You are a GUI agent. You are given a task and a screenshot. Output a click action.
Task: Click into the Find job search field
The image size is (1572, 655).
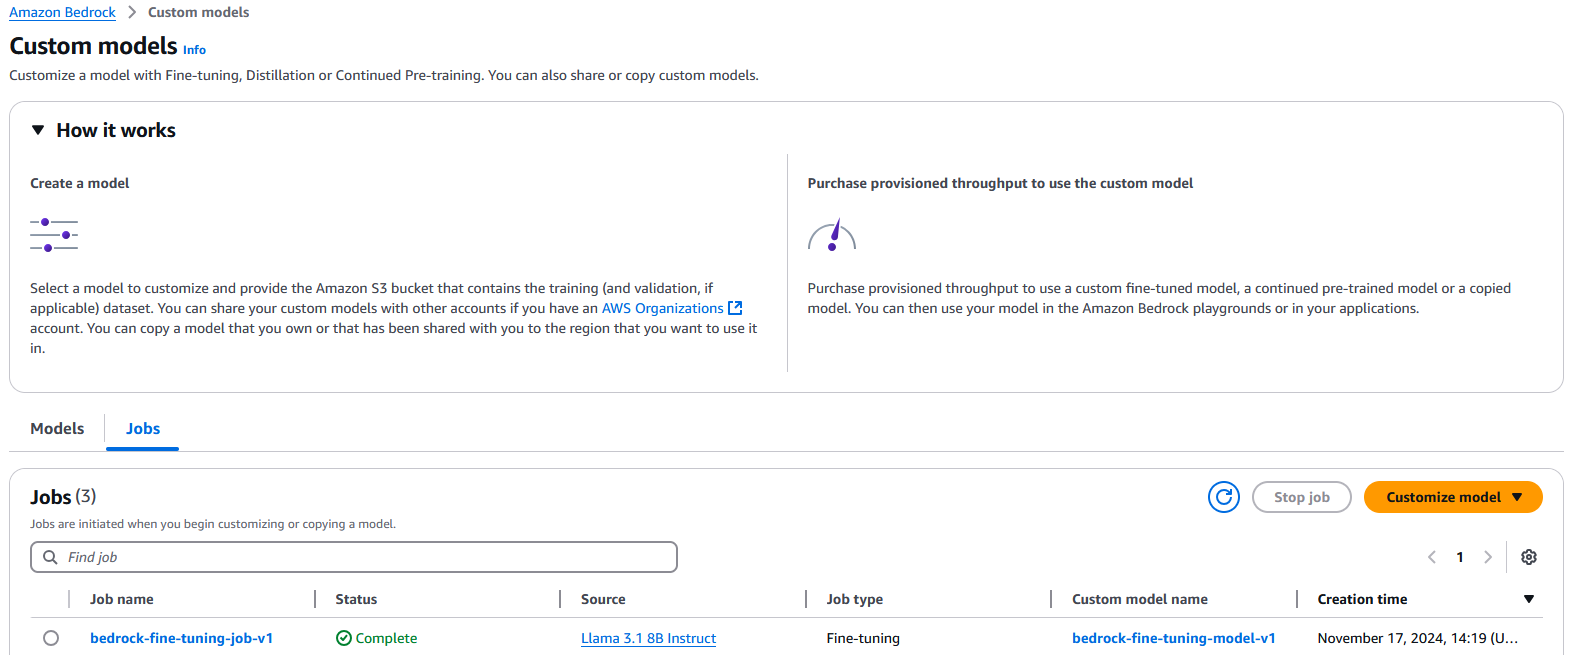coord(354,557)
